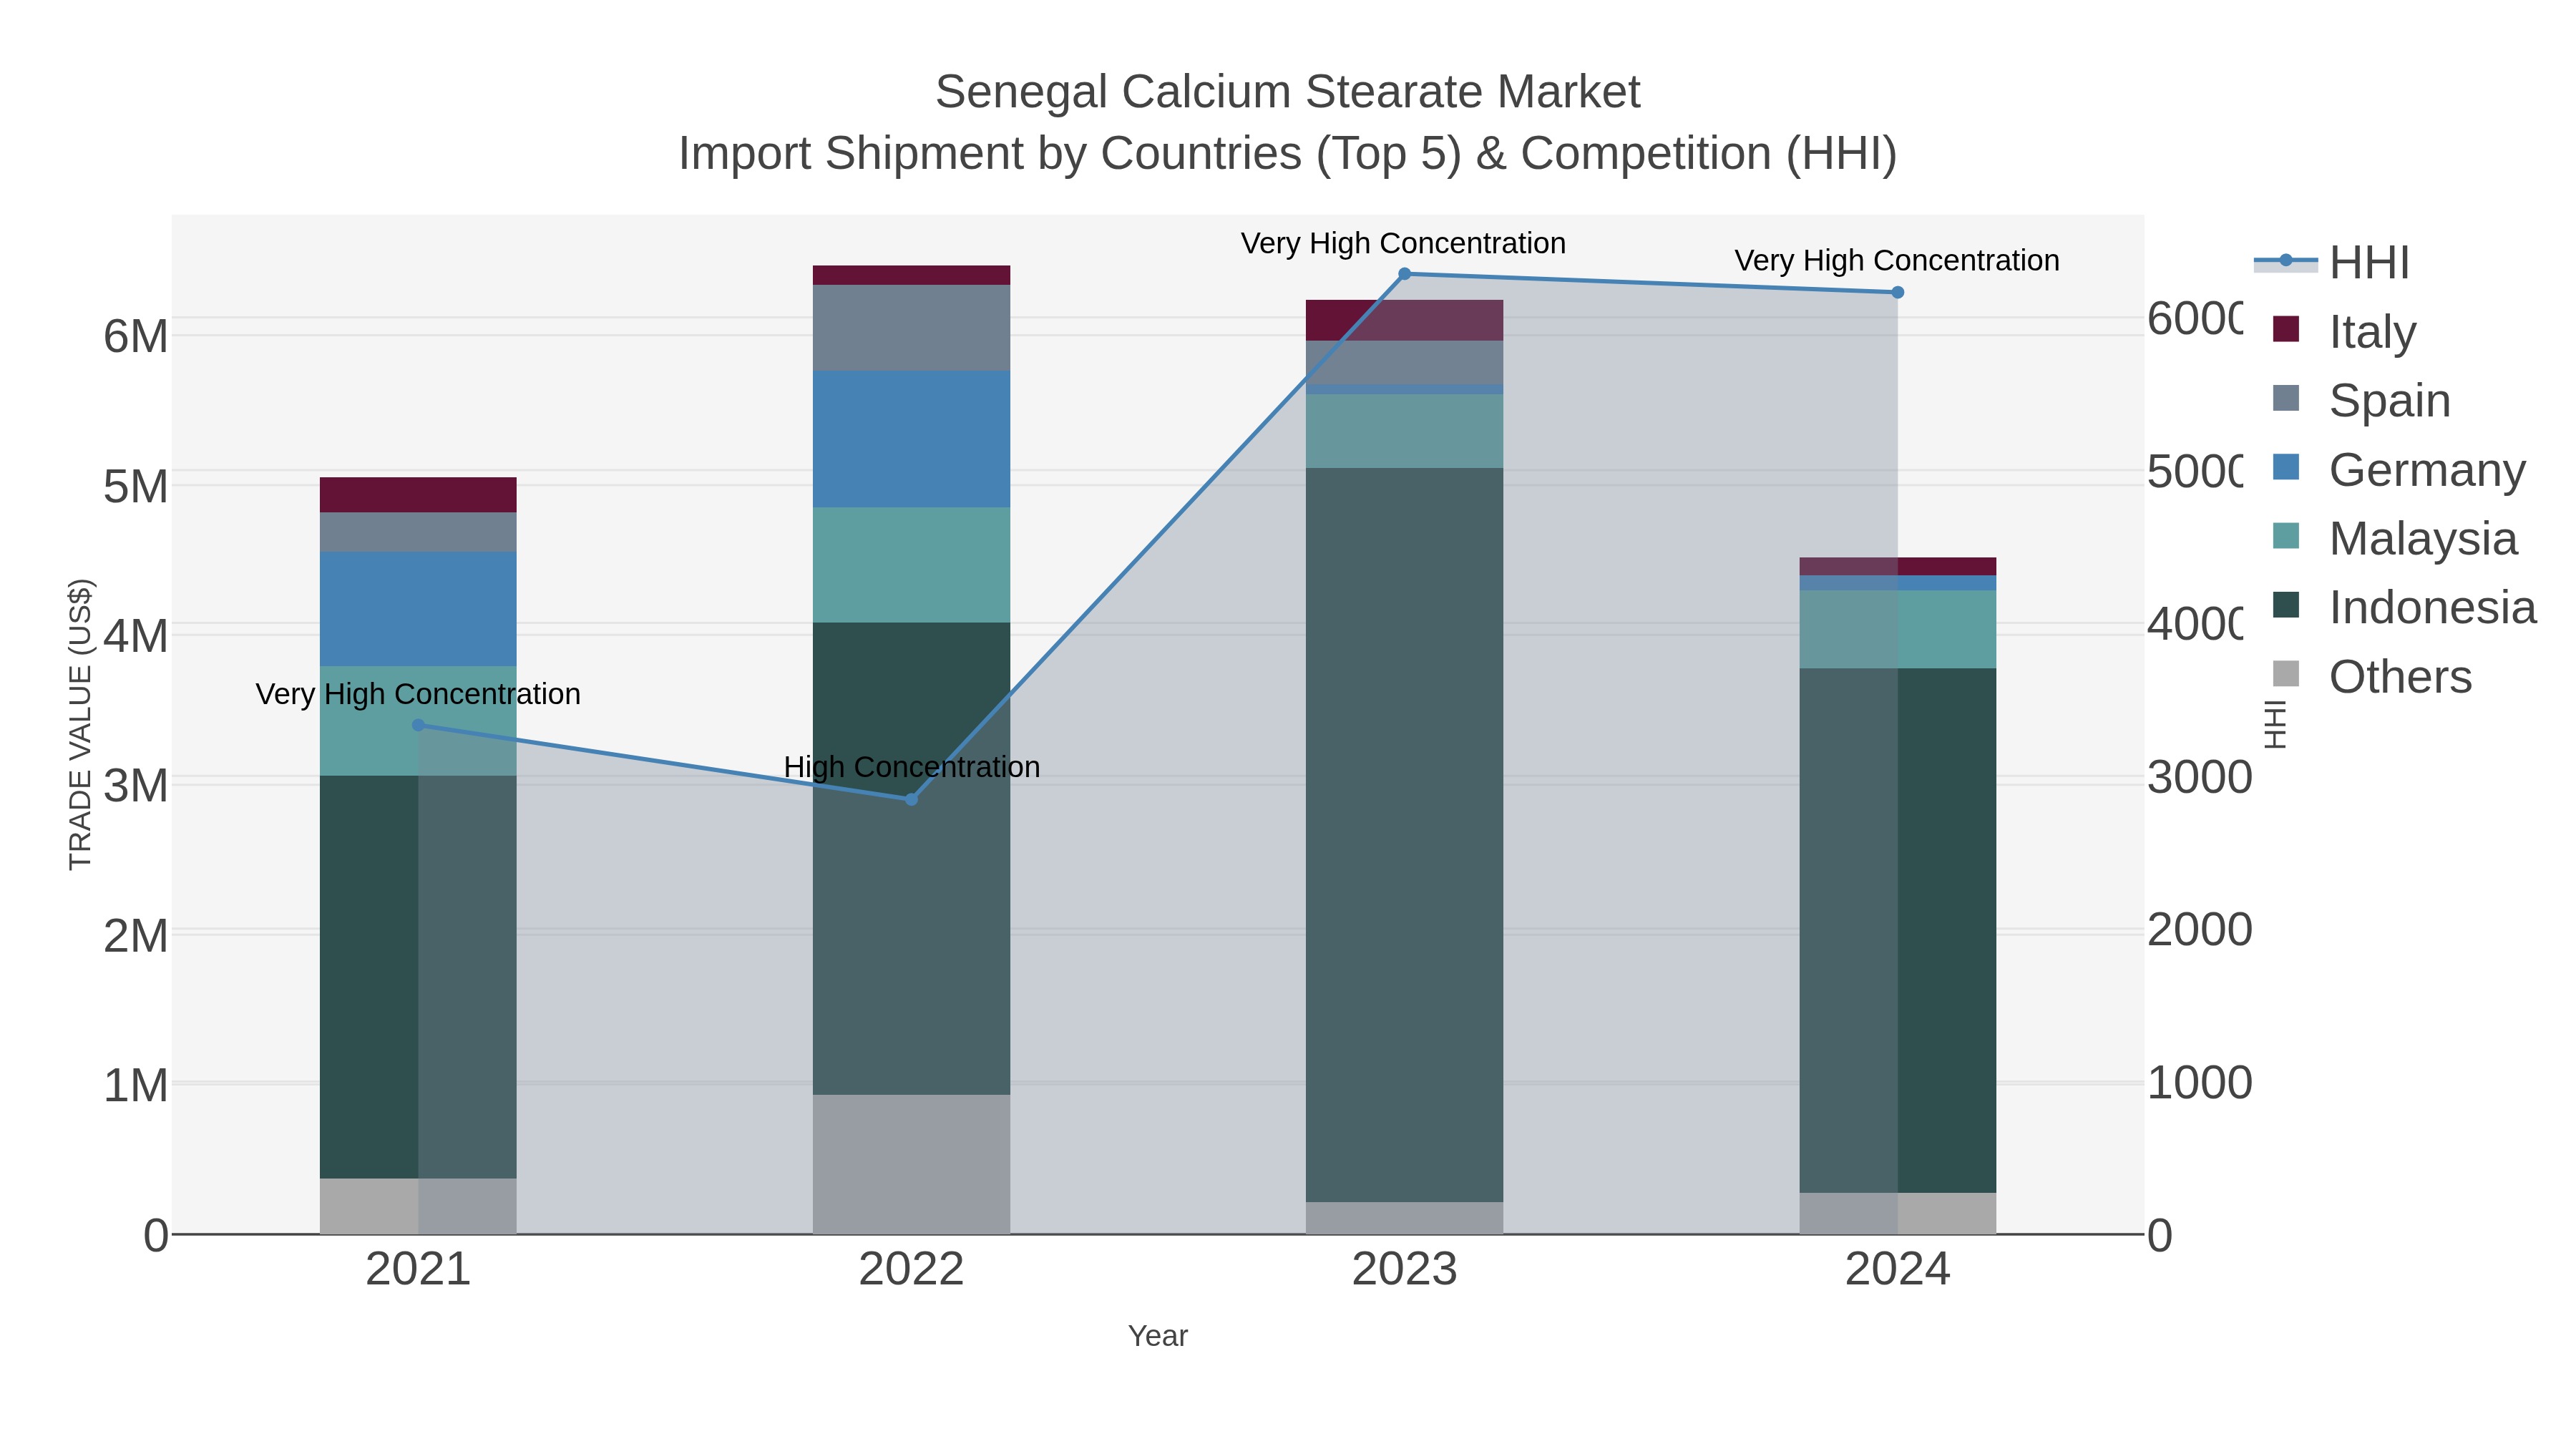Click the 2023 x-axis year label
The image size is (2576, 1449).
click(1404, 1270)
